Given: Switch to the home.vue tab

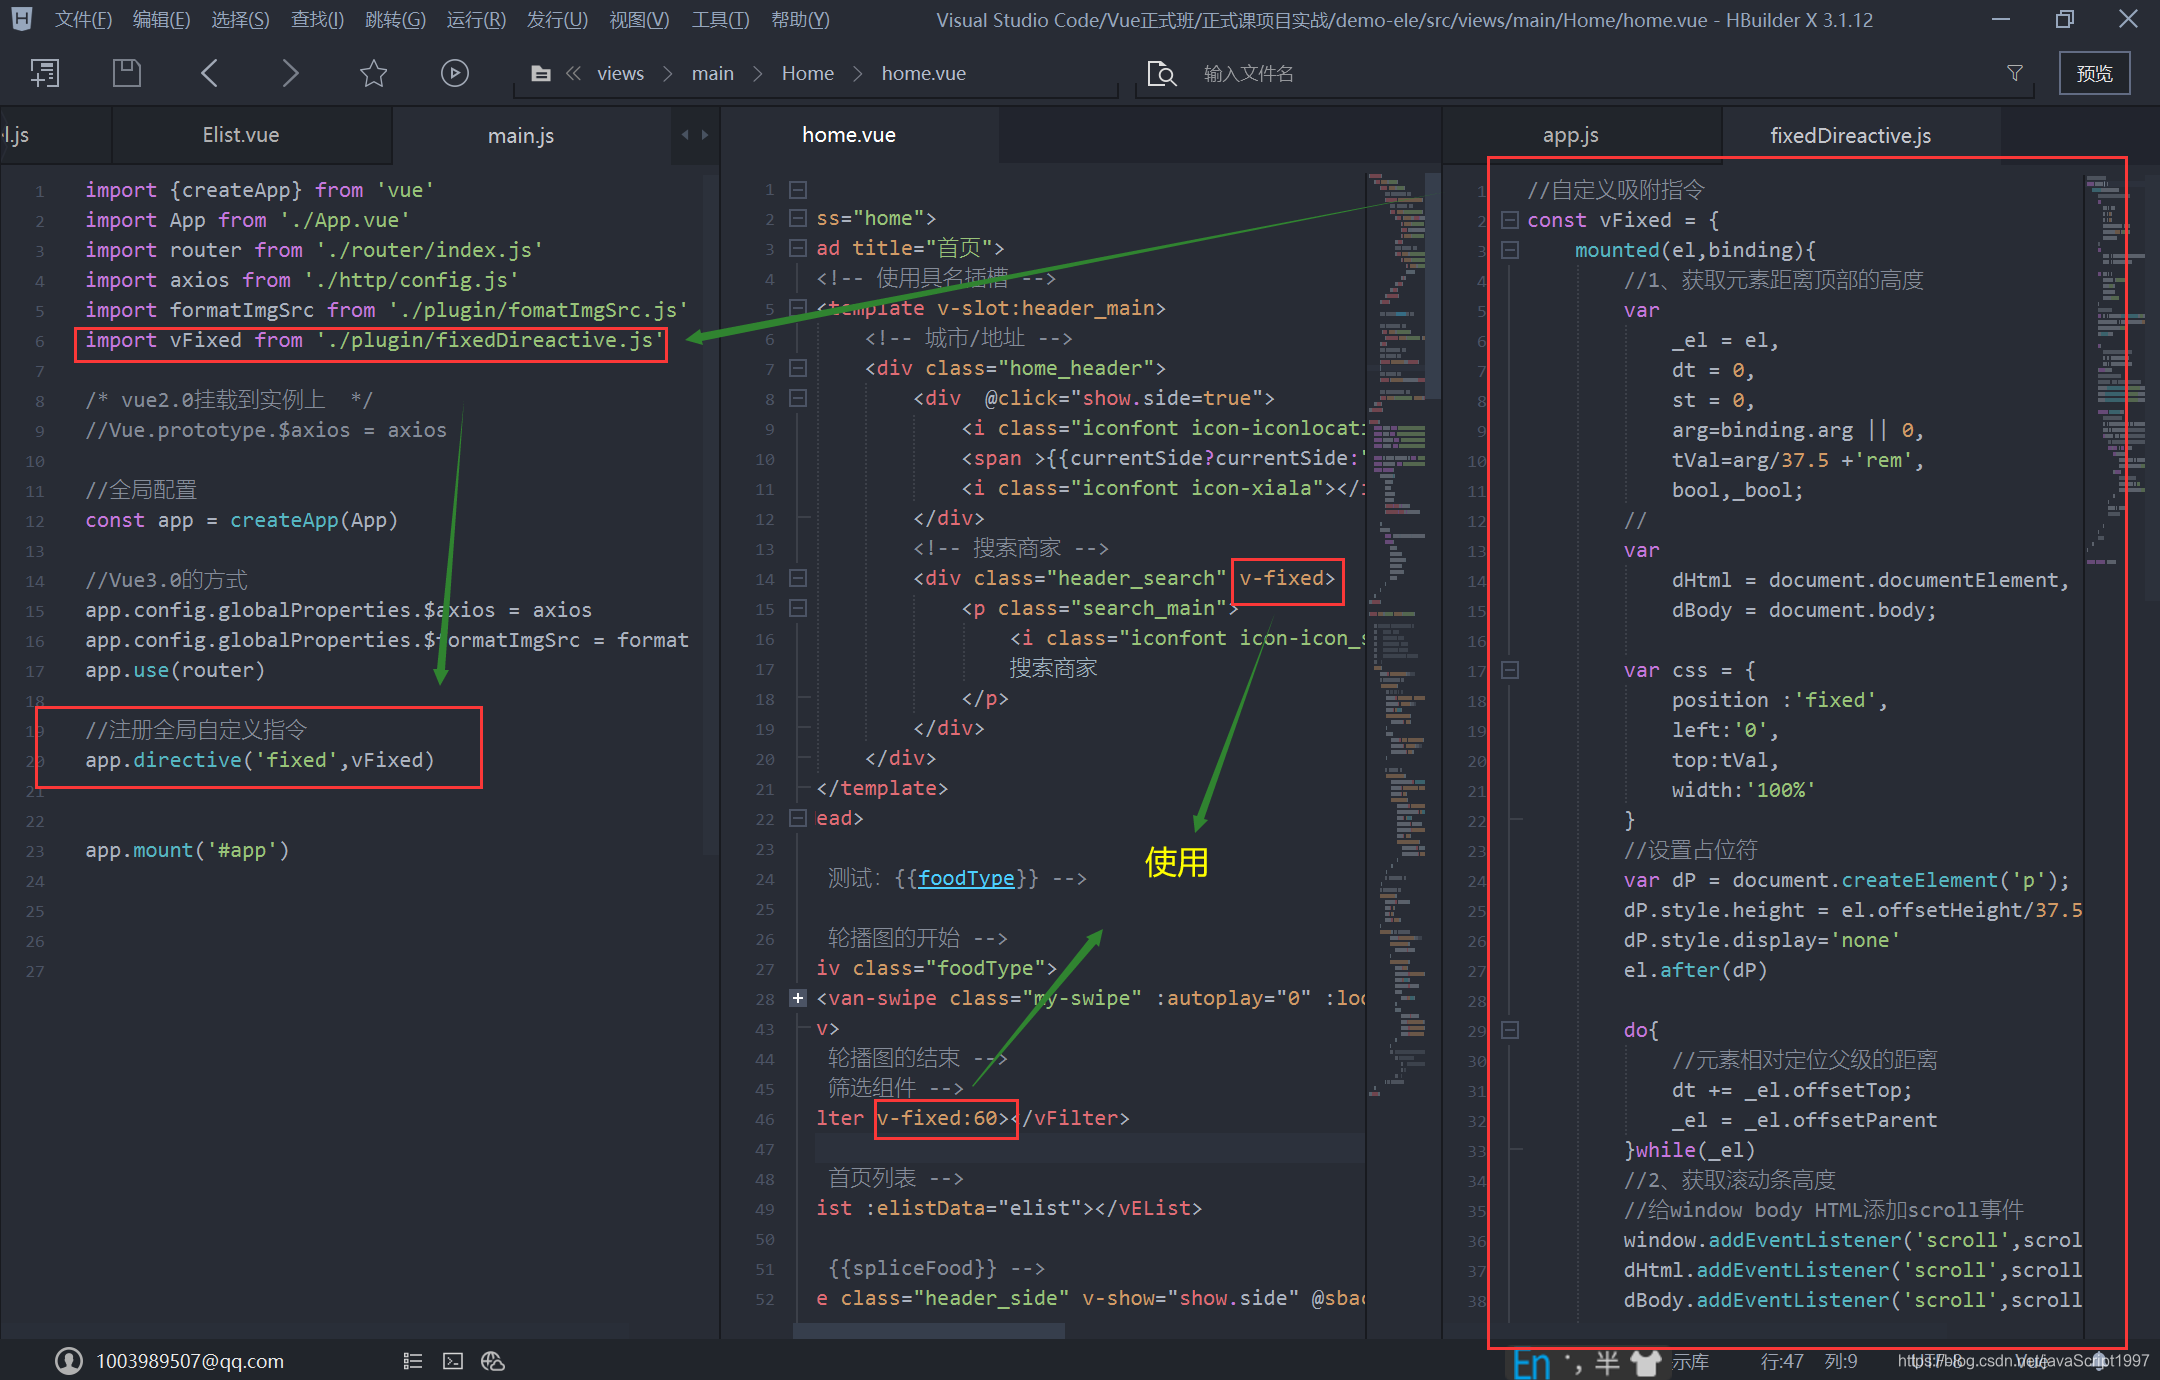Looking at the screenshot, I should tap(849, 135).
